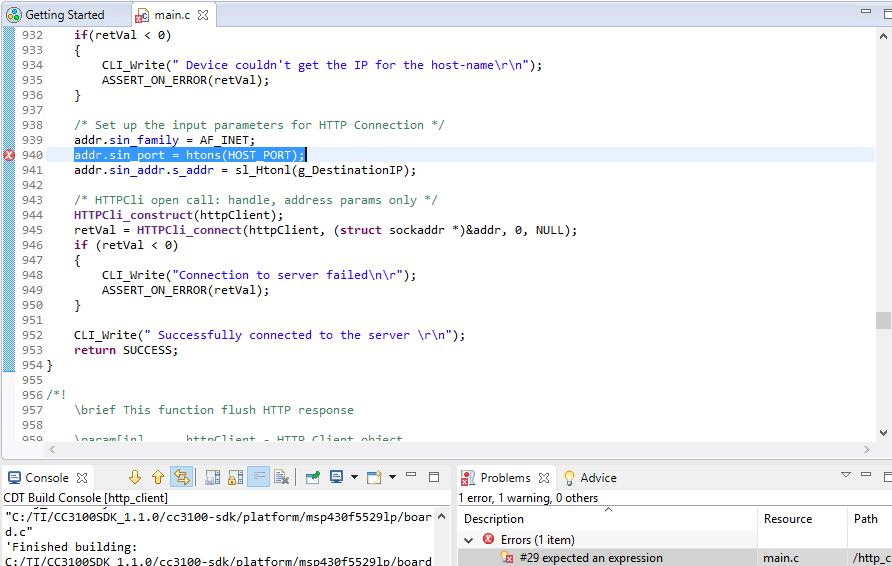The height and width of the screenshot is (566, 892).
Task: Click the selected htons(HOST_PORT) line
Action: tap(189, 155)
